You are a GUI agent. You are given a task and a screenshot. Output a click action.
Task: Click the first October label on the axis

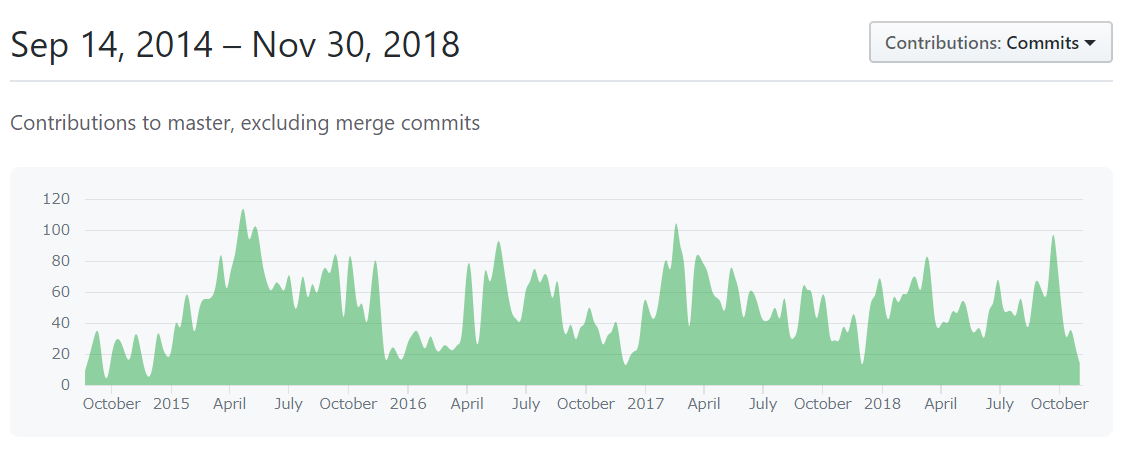111,404
